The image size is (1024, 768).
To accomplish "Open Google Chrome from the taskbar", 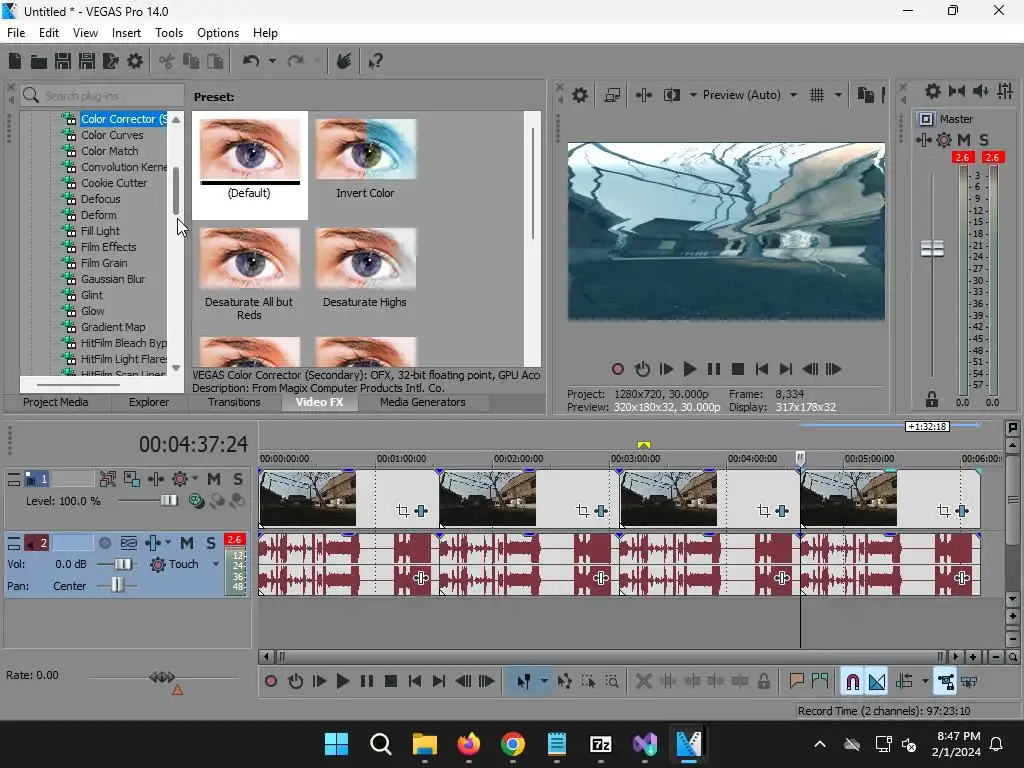I will 513,744.
